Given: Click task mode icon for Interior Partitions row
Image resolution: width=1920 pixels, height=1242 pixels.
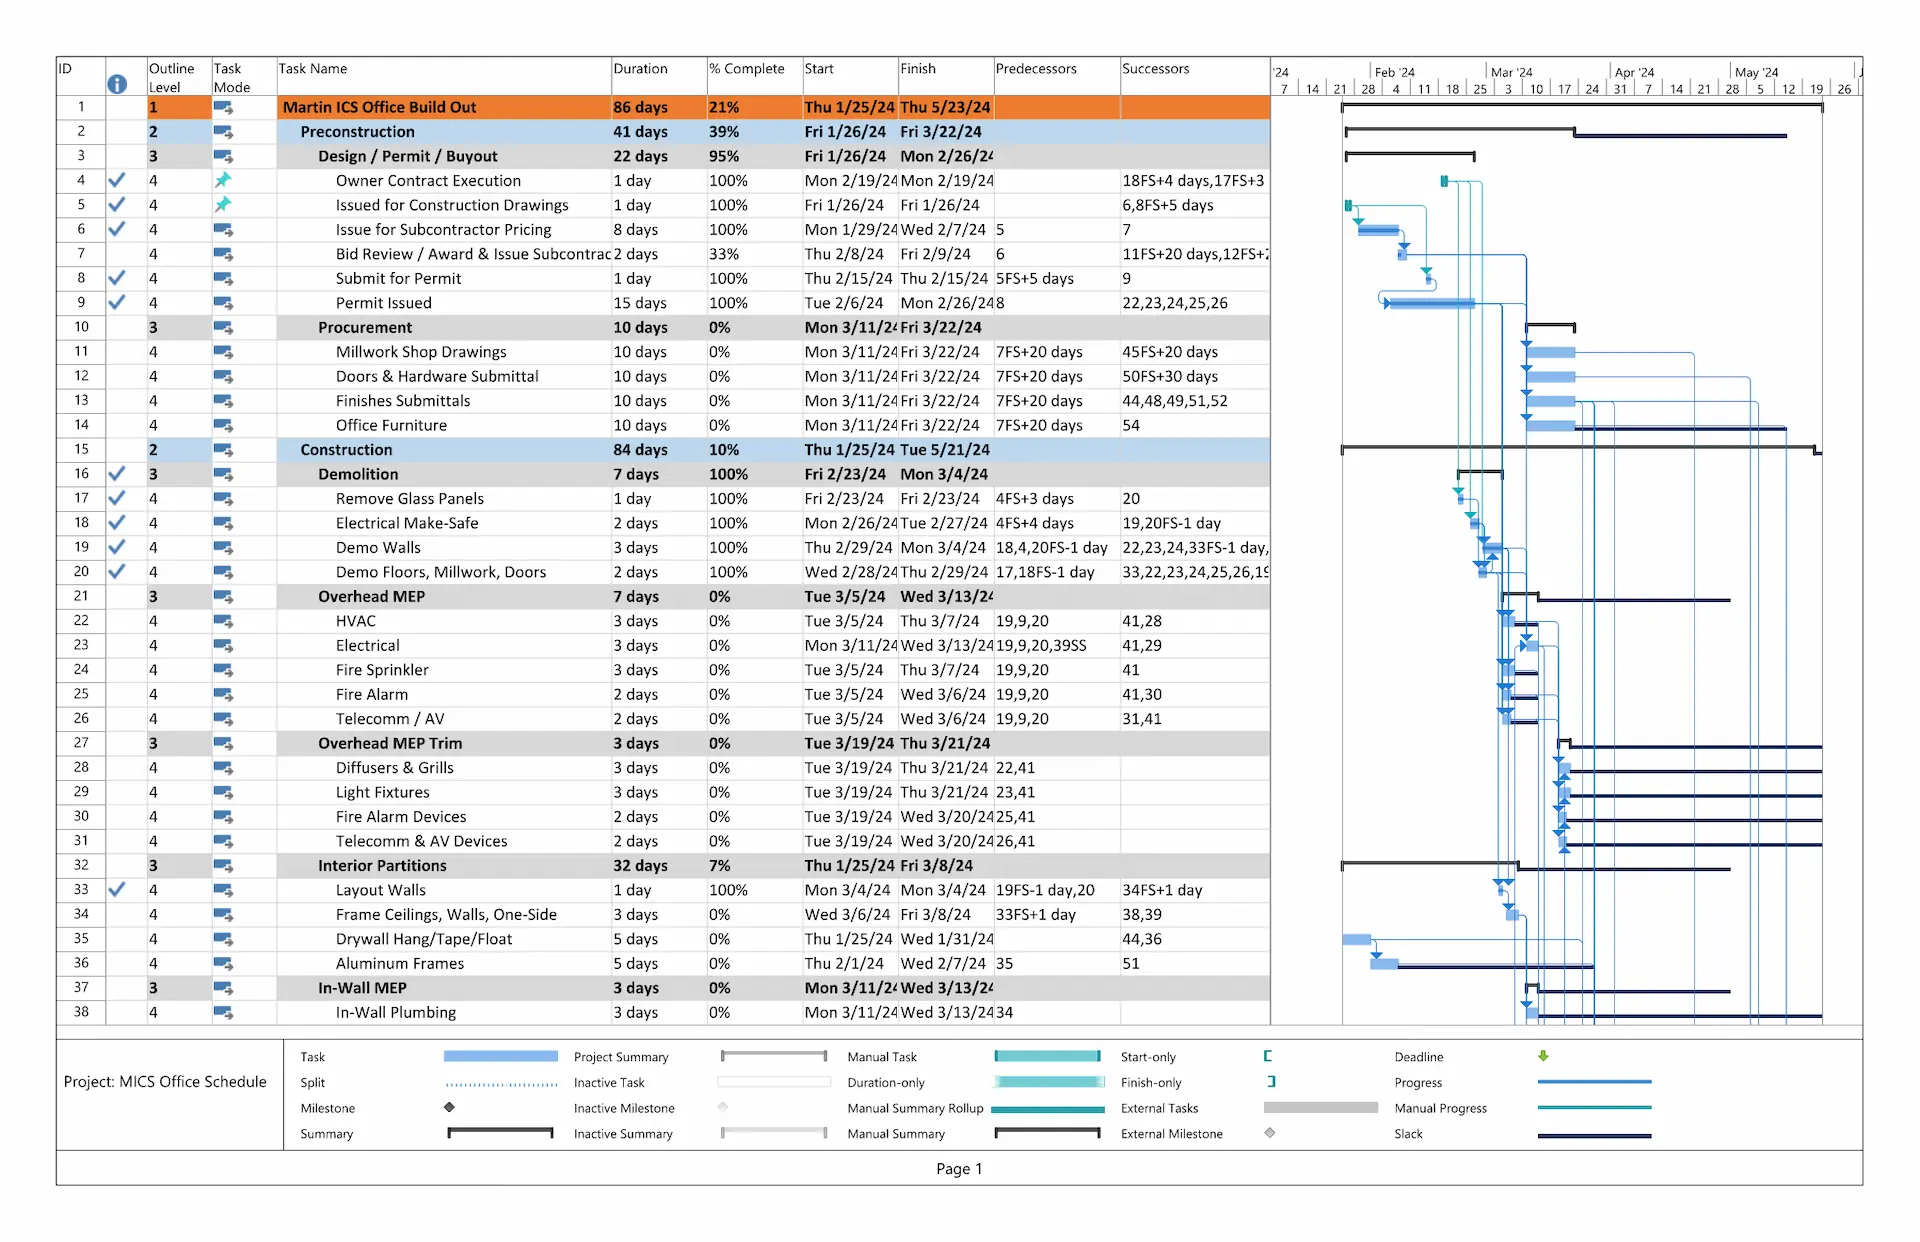Looking at the screenshot, I should click(223, 866).
